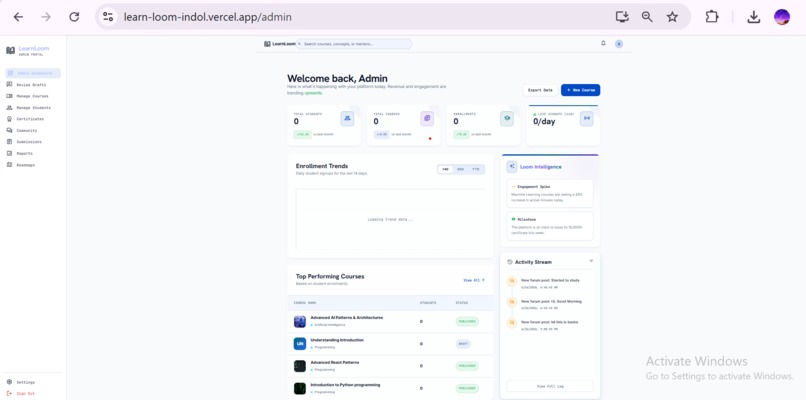The height and width of the screenshot is (400, 806).
Task: Click the Engagement Spike insight card
Action: click(x=550, y=193)
